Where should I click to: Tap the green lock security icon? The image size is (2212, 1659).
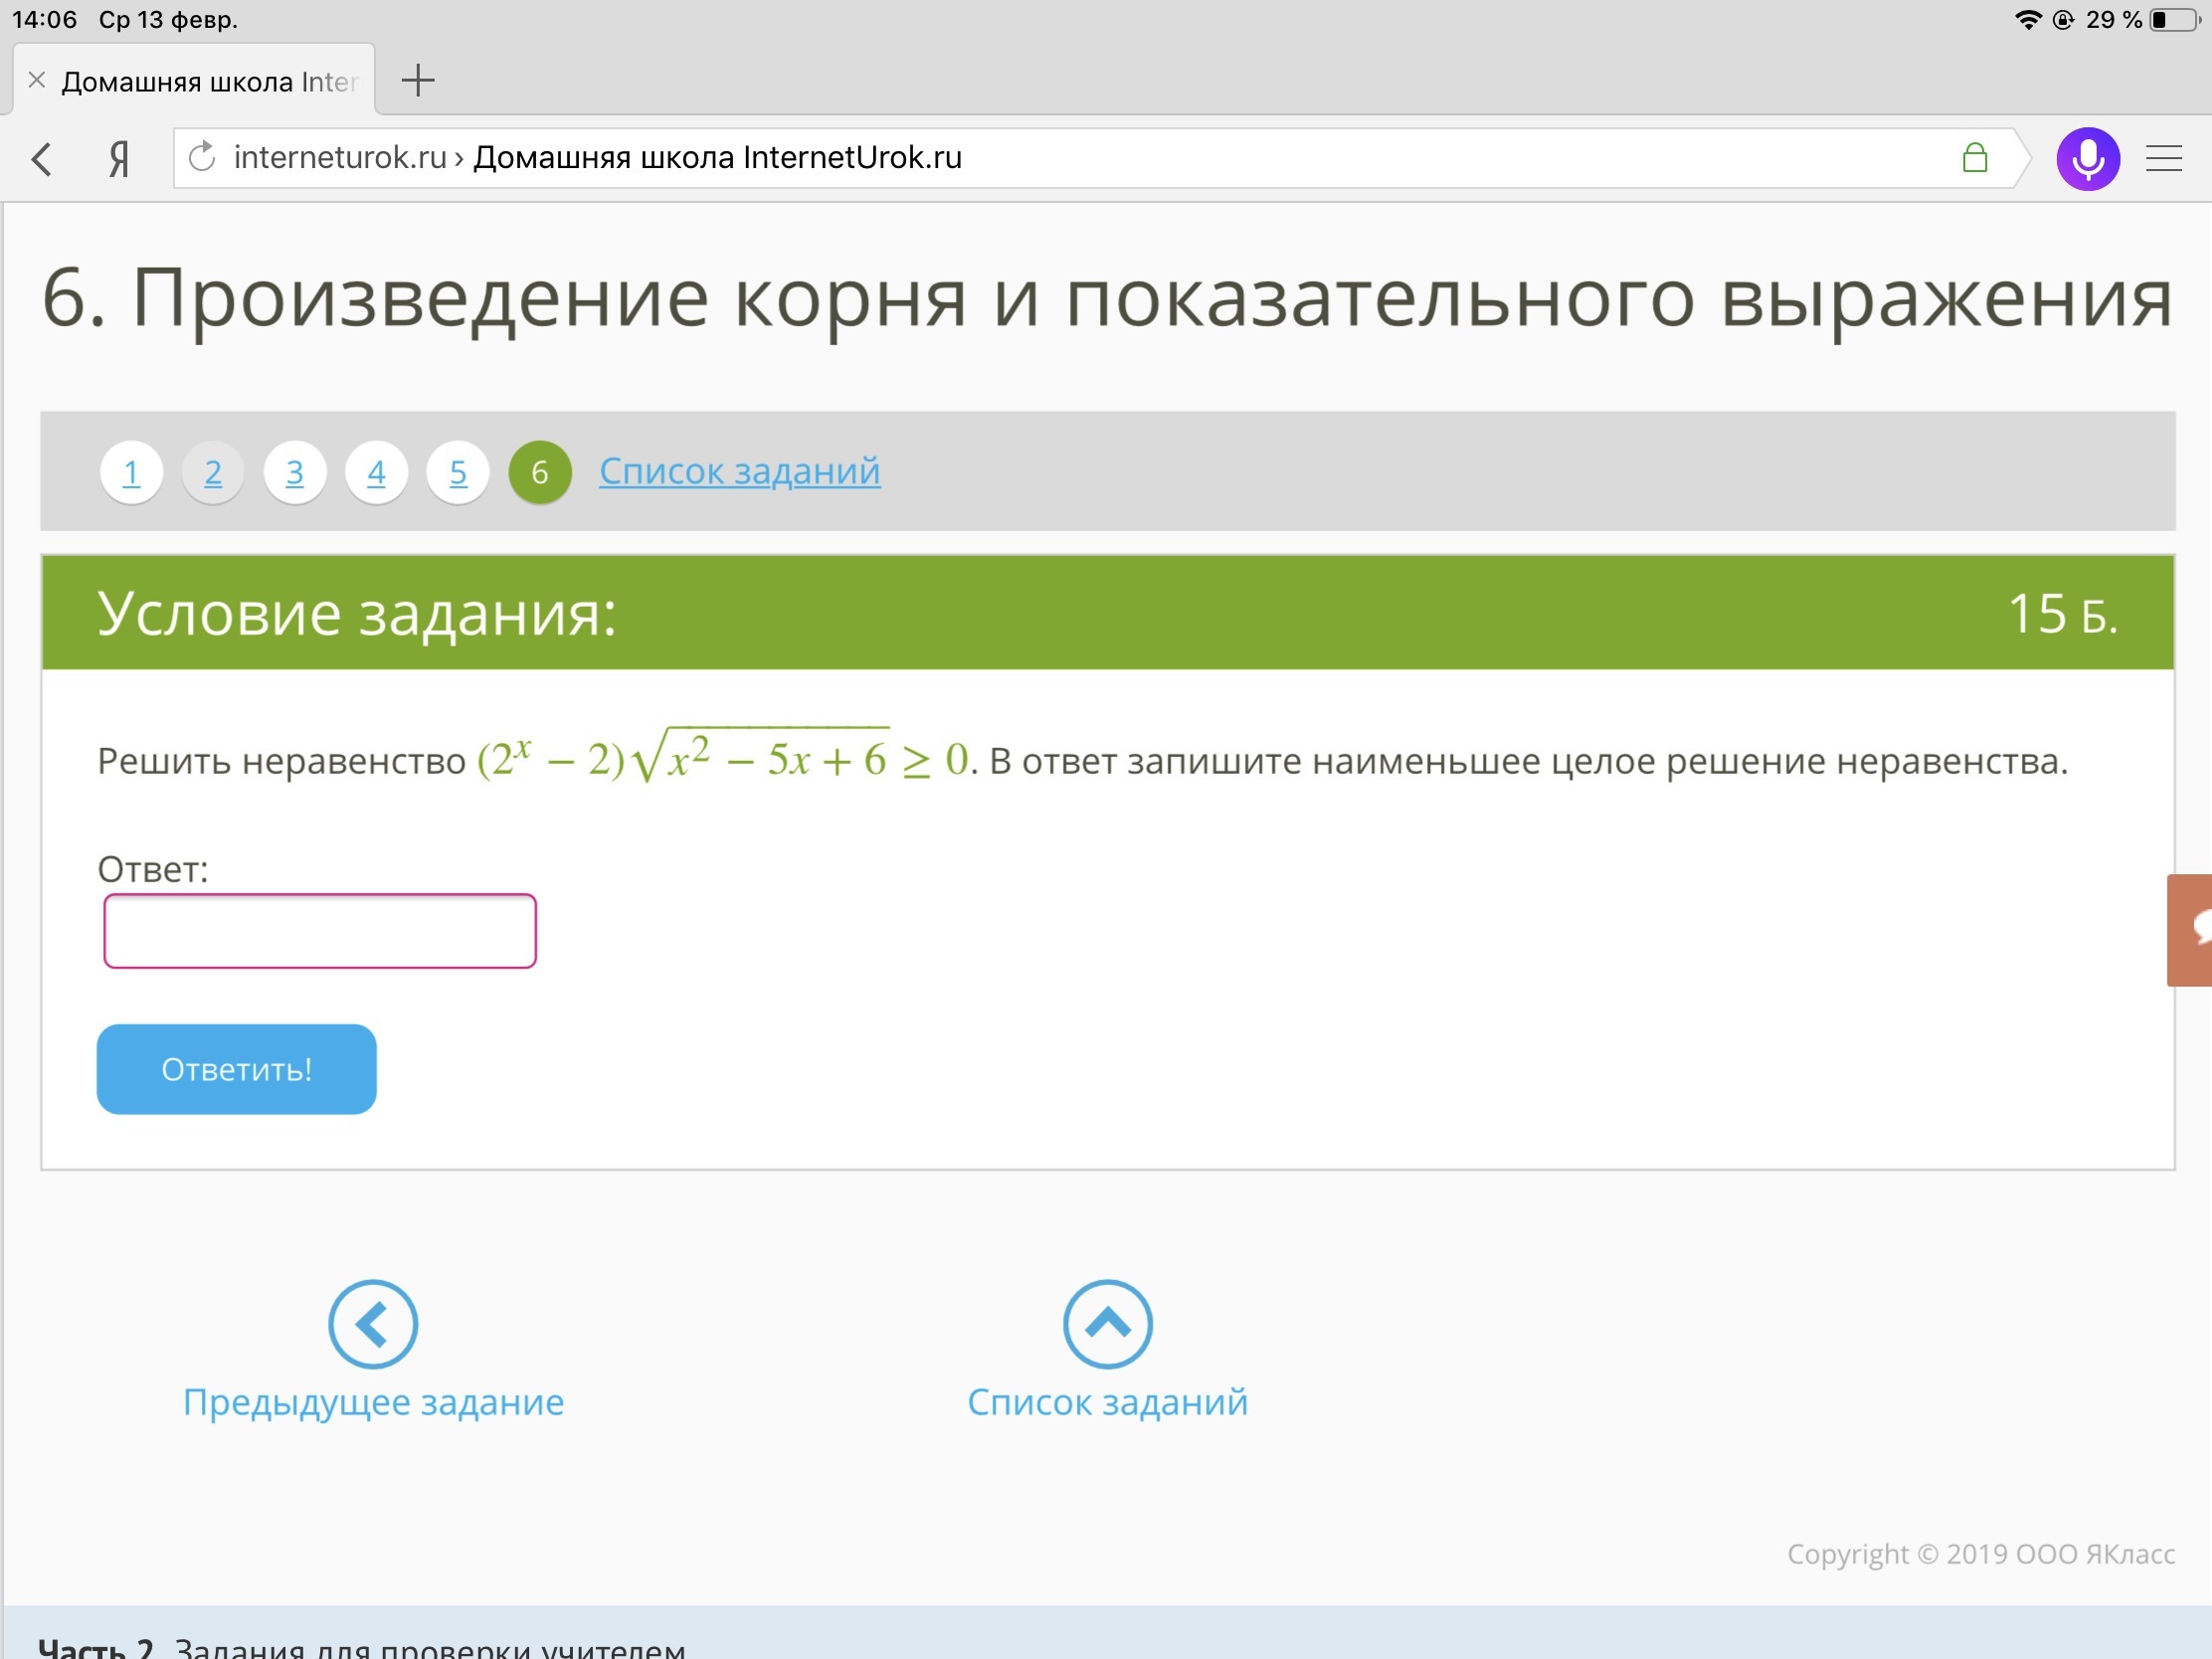1974,158
